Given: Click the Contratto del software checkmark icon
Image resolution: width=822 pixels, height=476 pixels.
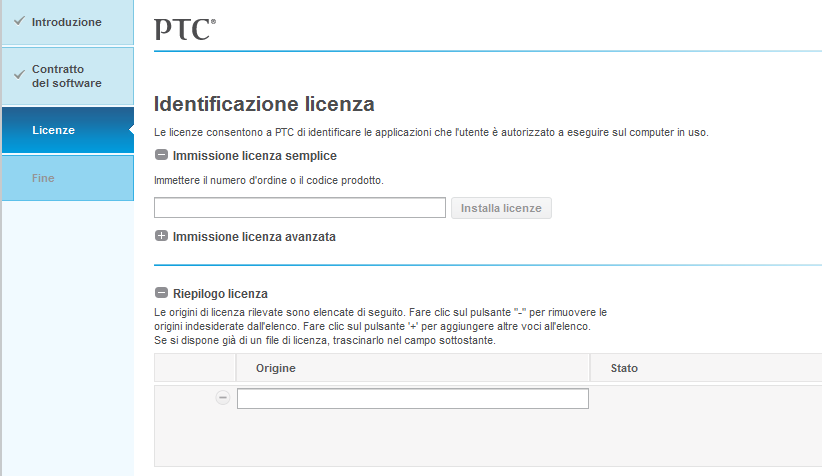Looking at the screenshot, I should (19, 74).
